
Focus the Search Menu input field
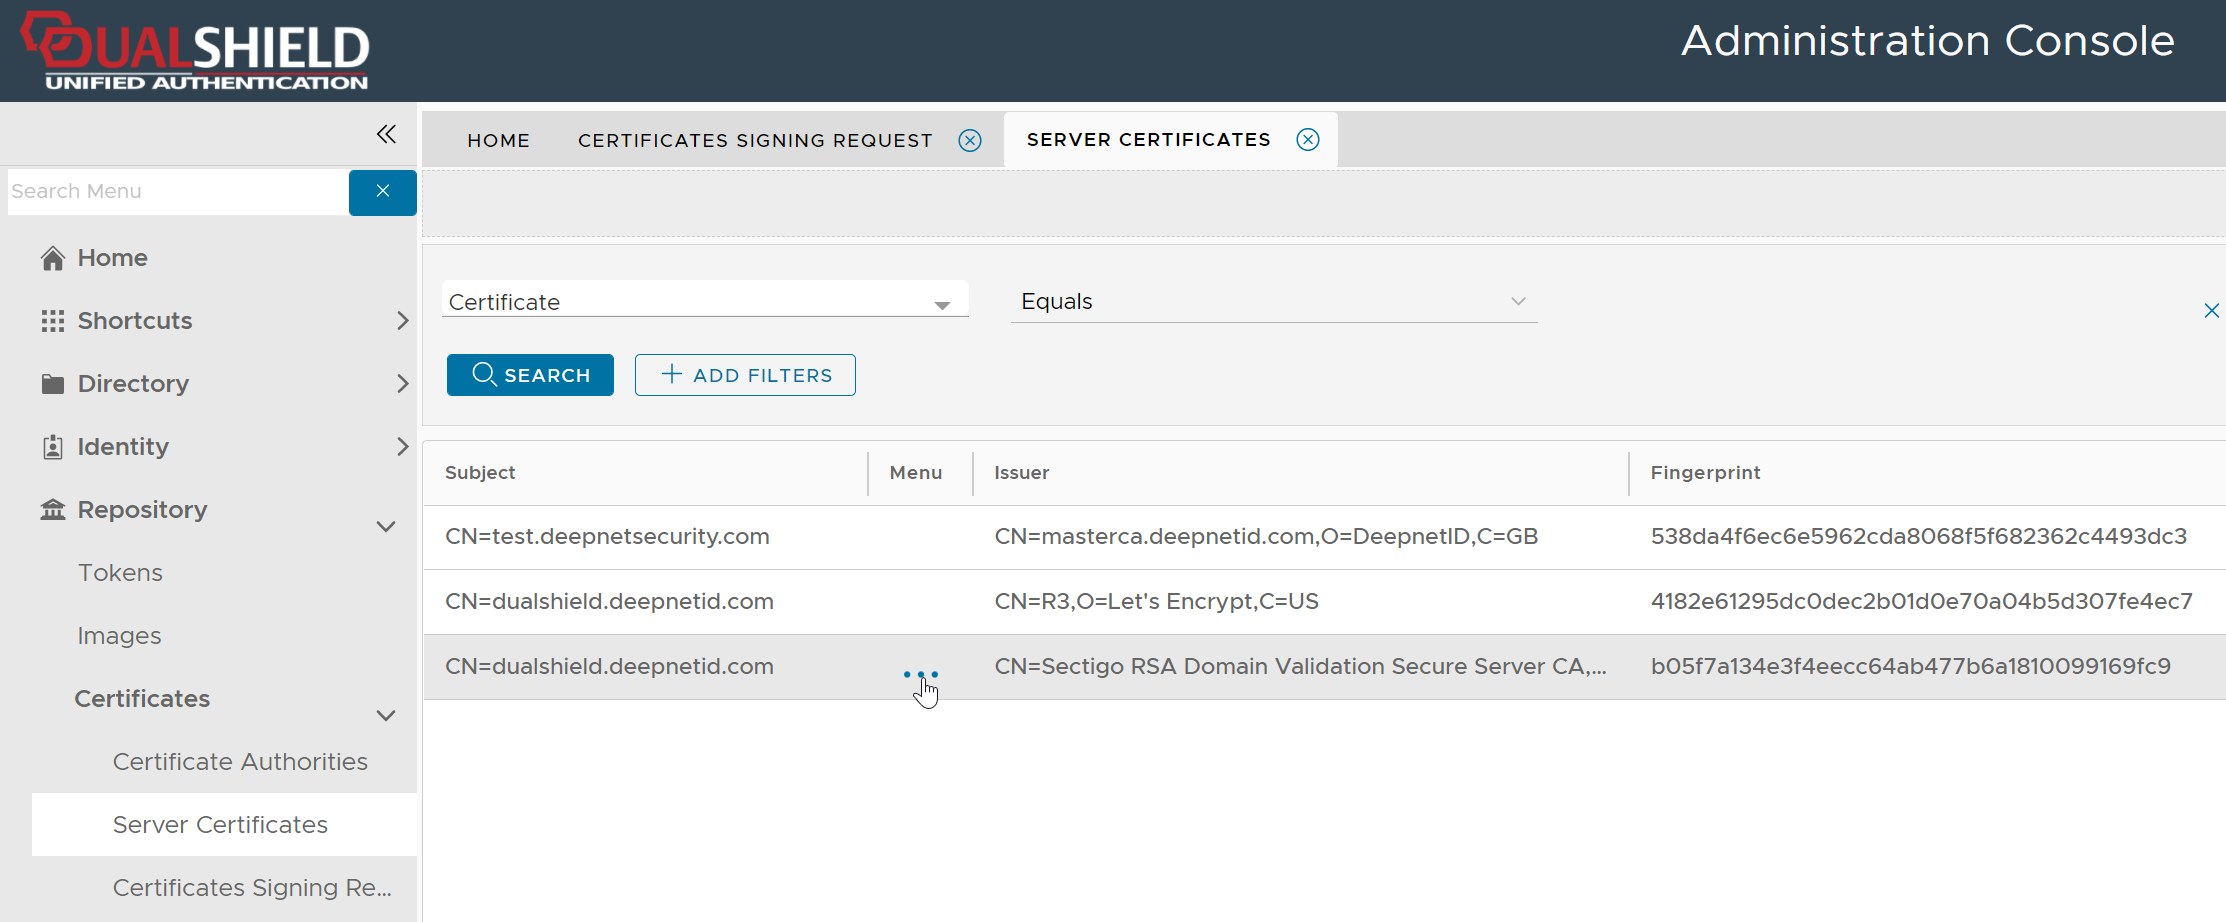[x=177, y=192]
